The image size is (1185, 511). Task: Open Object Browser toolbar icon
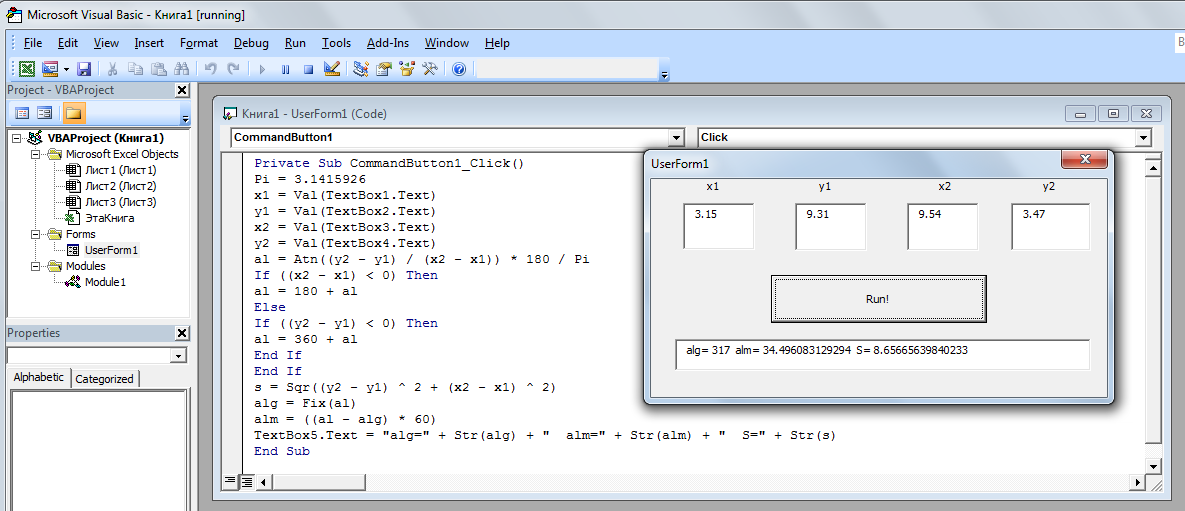point(407,70)
